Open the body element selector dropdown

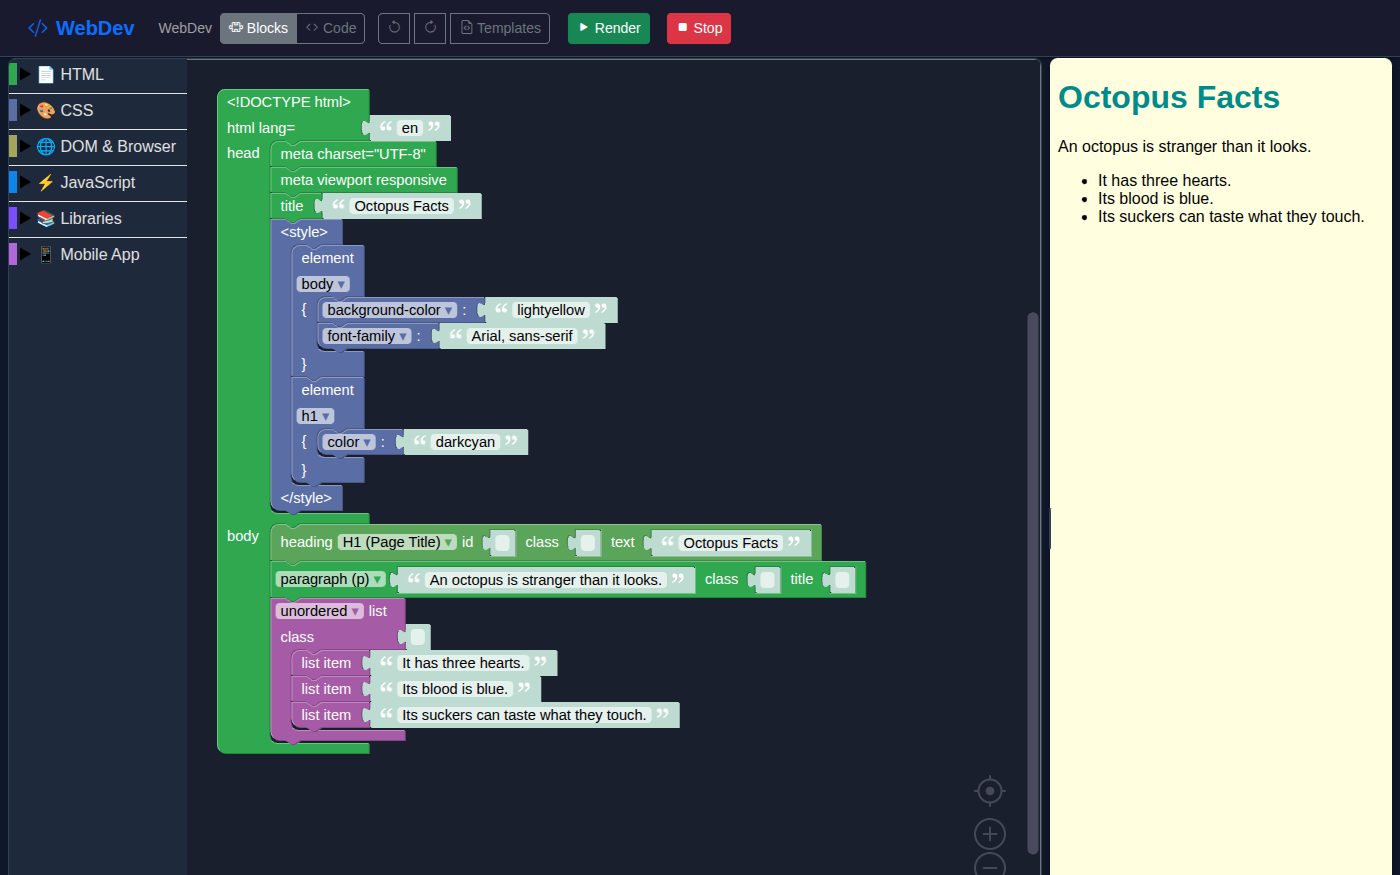click(324, 284)
